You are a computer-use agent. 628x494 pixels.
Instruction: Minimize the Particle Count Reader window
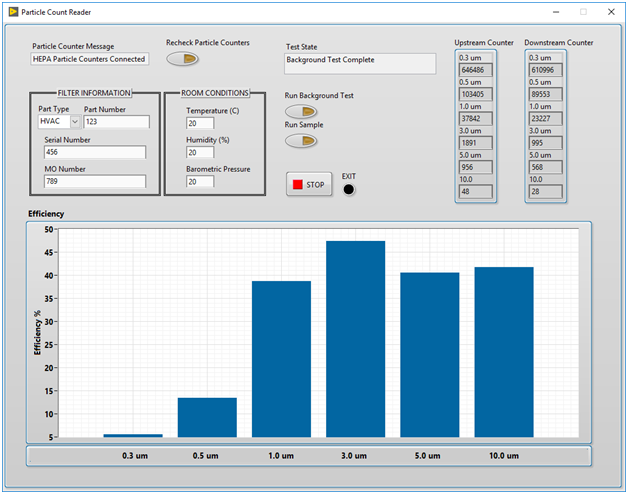[x=556, y=12]
